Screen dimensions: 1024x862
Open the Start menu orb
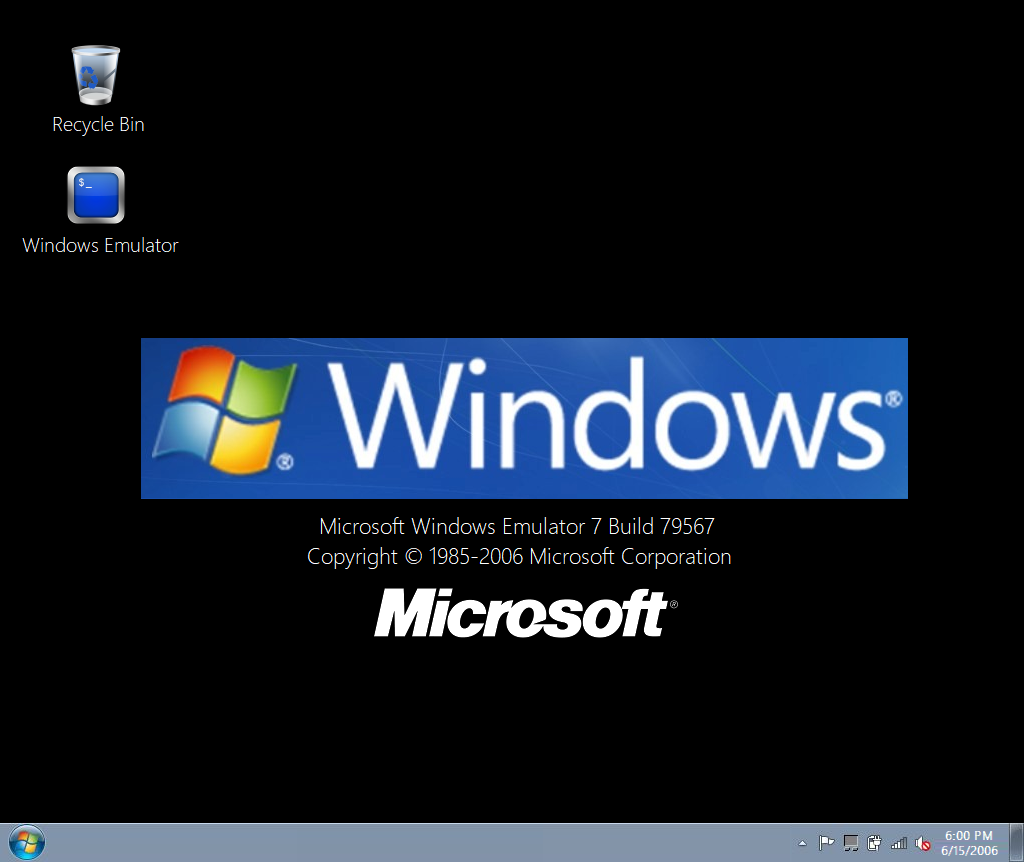[27, 842]
